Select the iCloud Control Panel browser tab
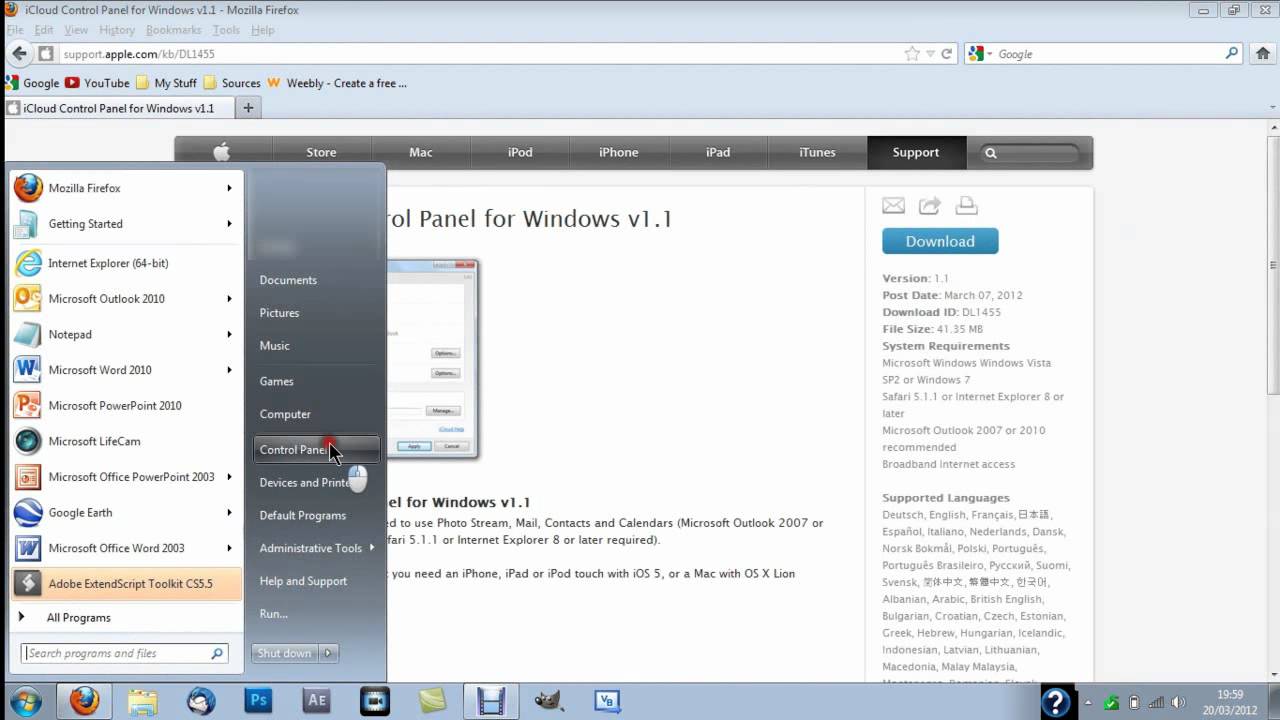1280x720 pixels. click(119, 108)
